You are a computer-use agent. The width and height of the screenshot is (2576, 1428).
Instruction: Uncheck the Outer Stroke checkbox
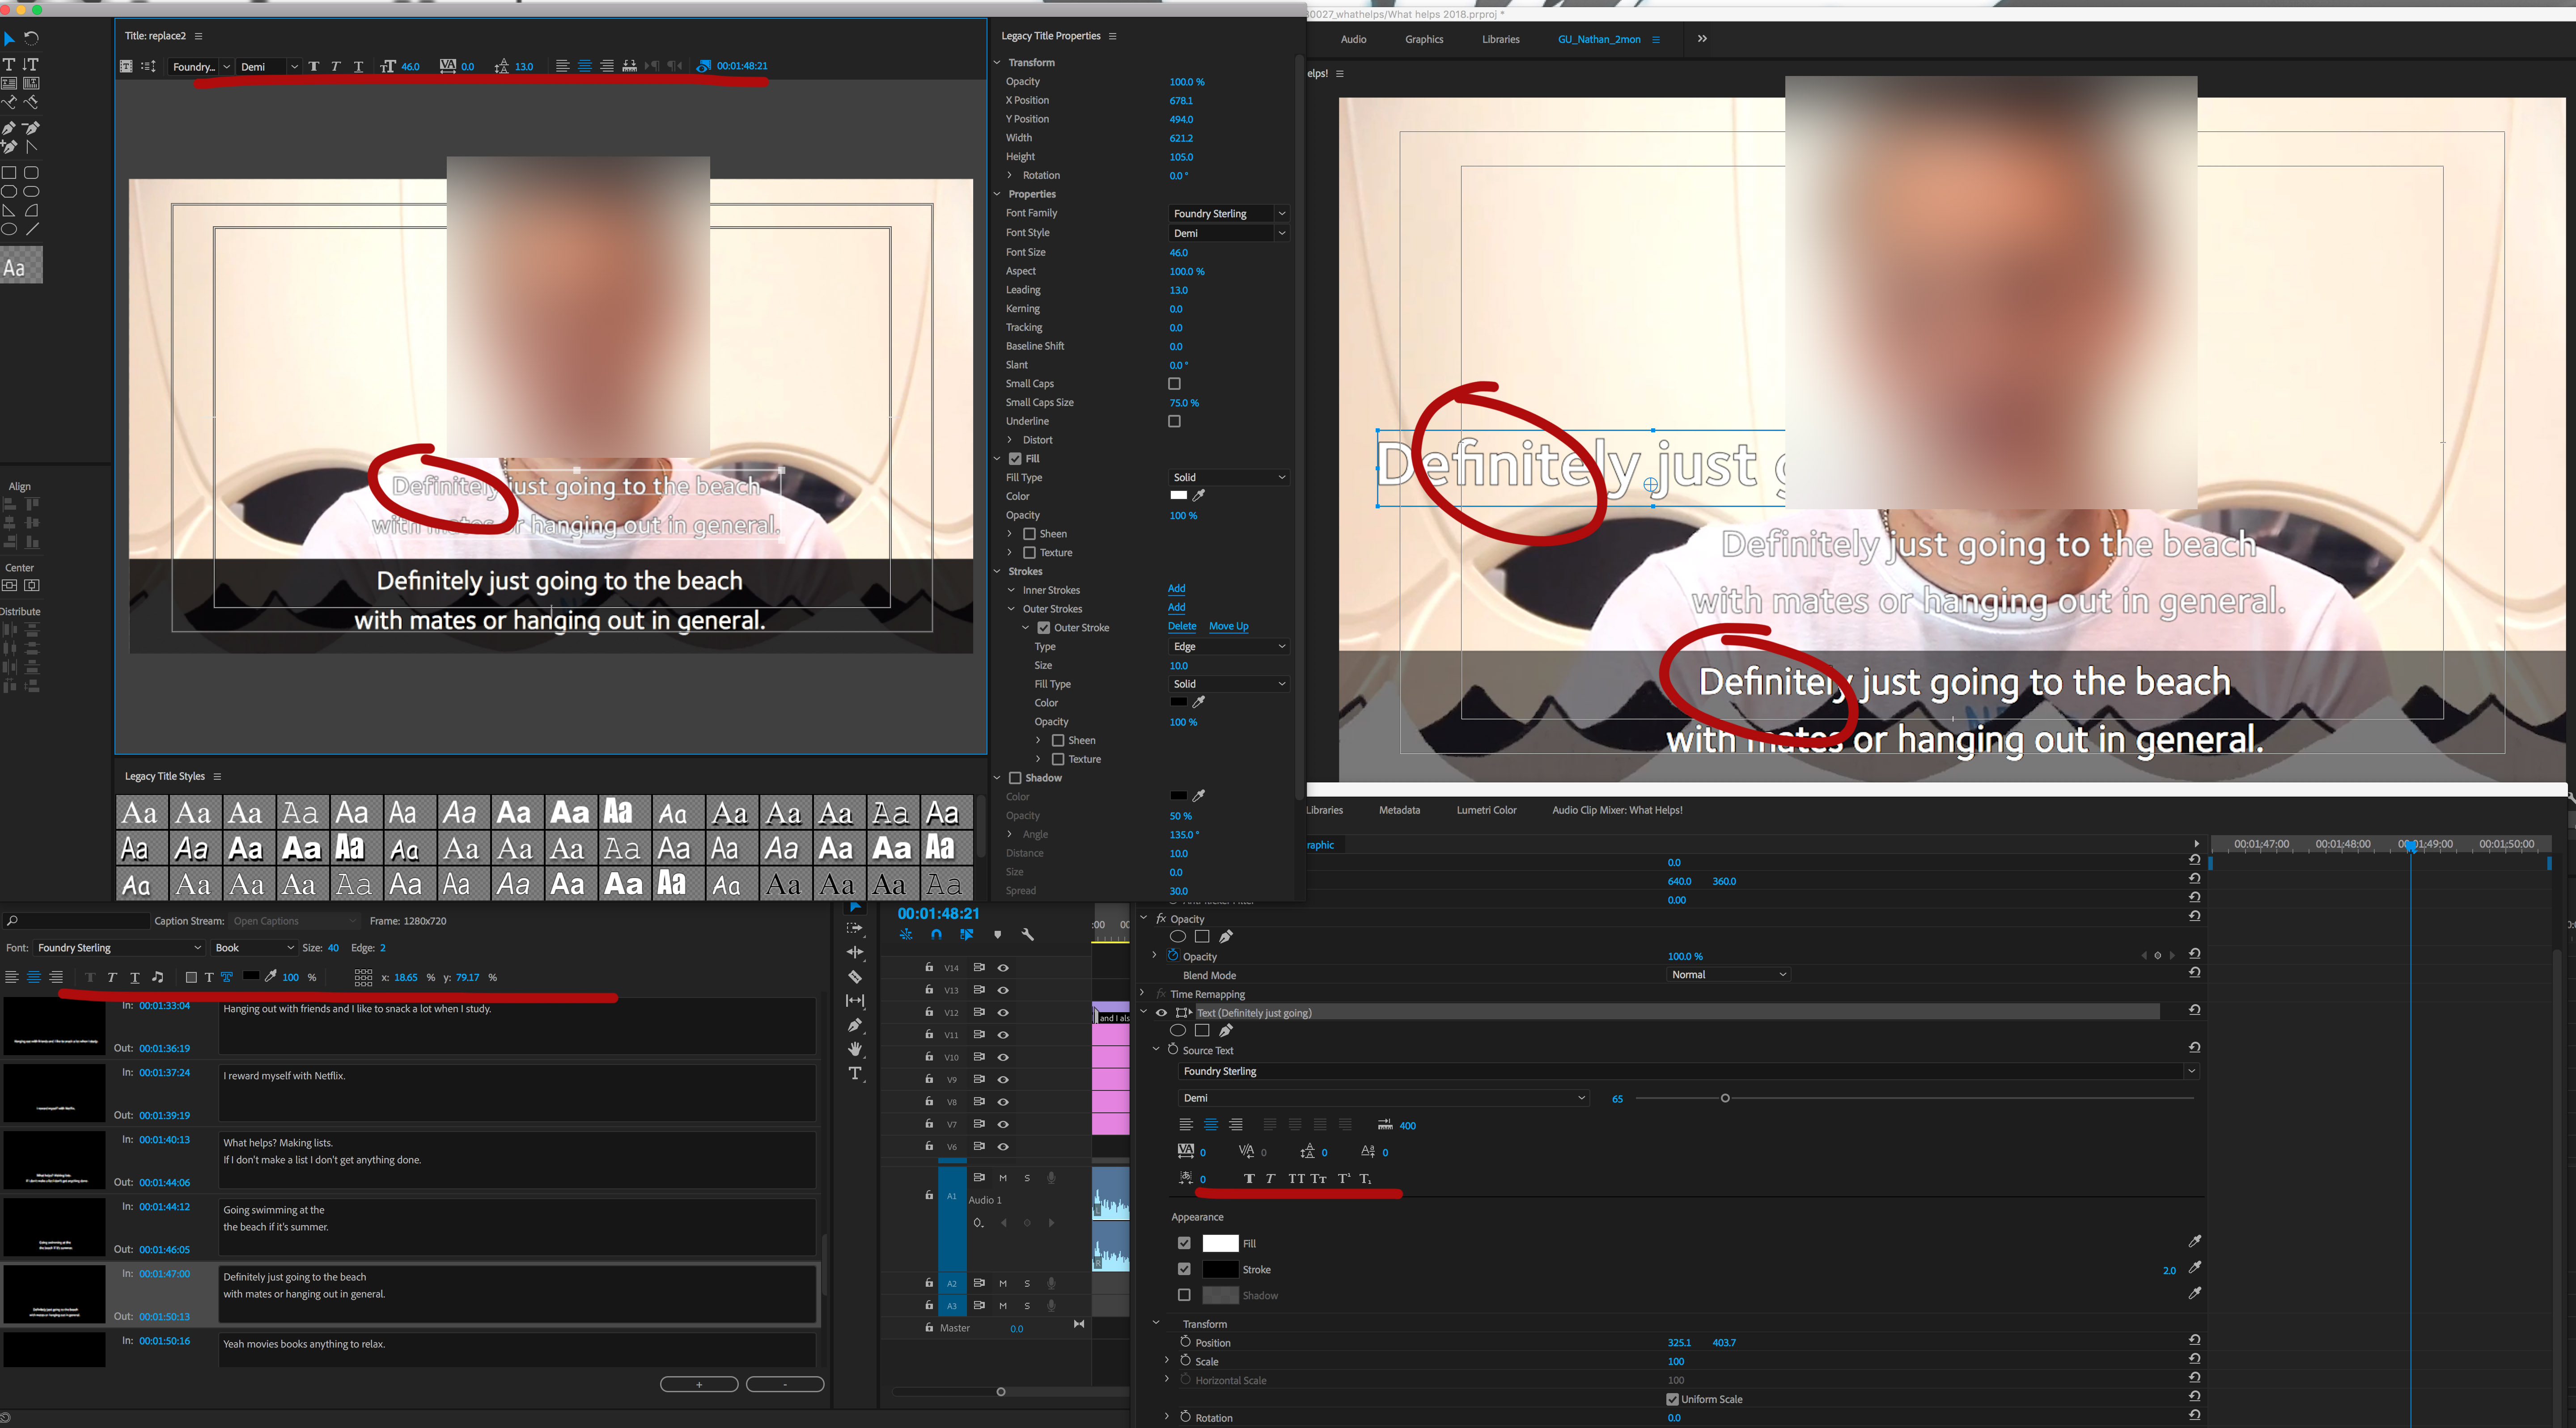point(1044,628)
